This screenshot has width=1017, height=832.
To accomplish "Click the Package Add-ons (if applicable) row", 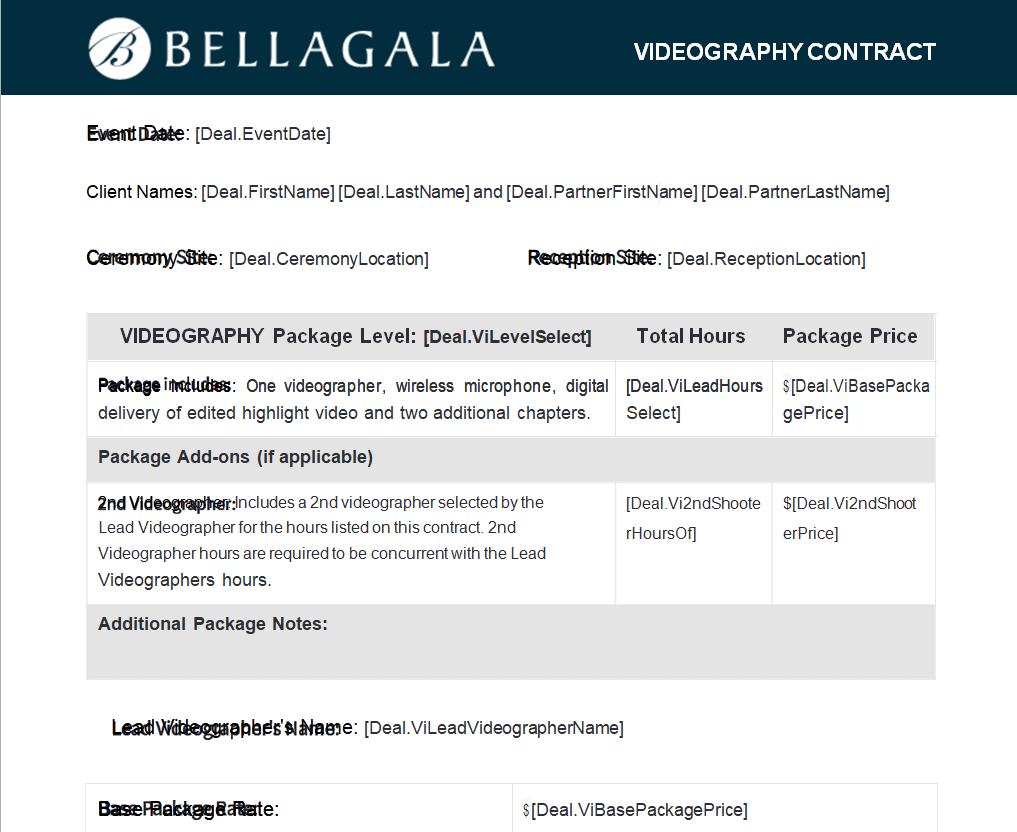I will pyautogui.click(x=236, y=457).
